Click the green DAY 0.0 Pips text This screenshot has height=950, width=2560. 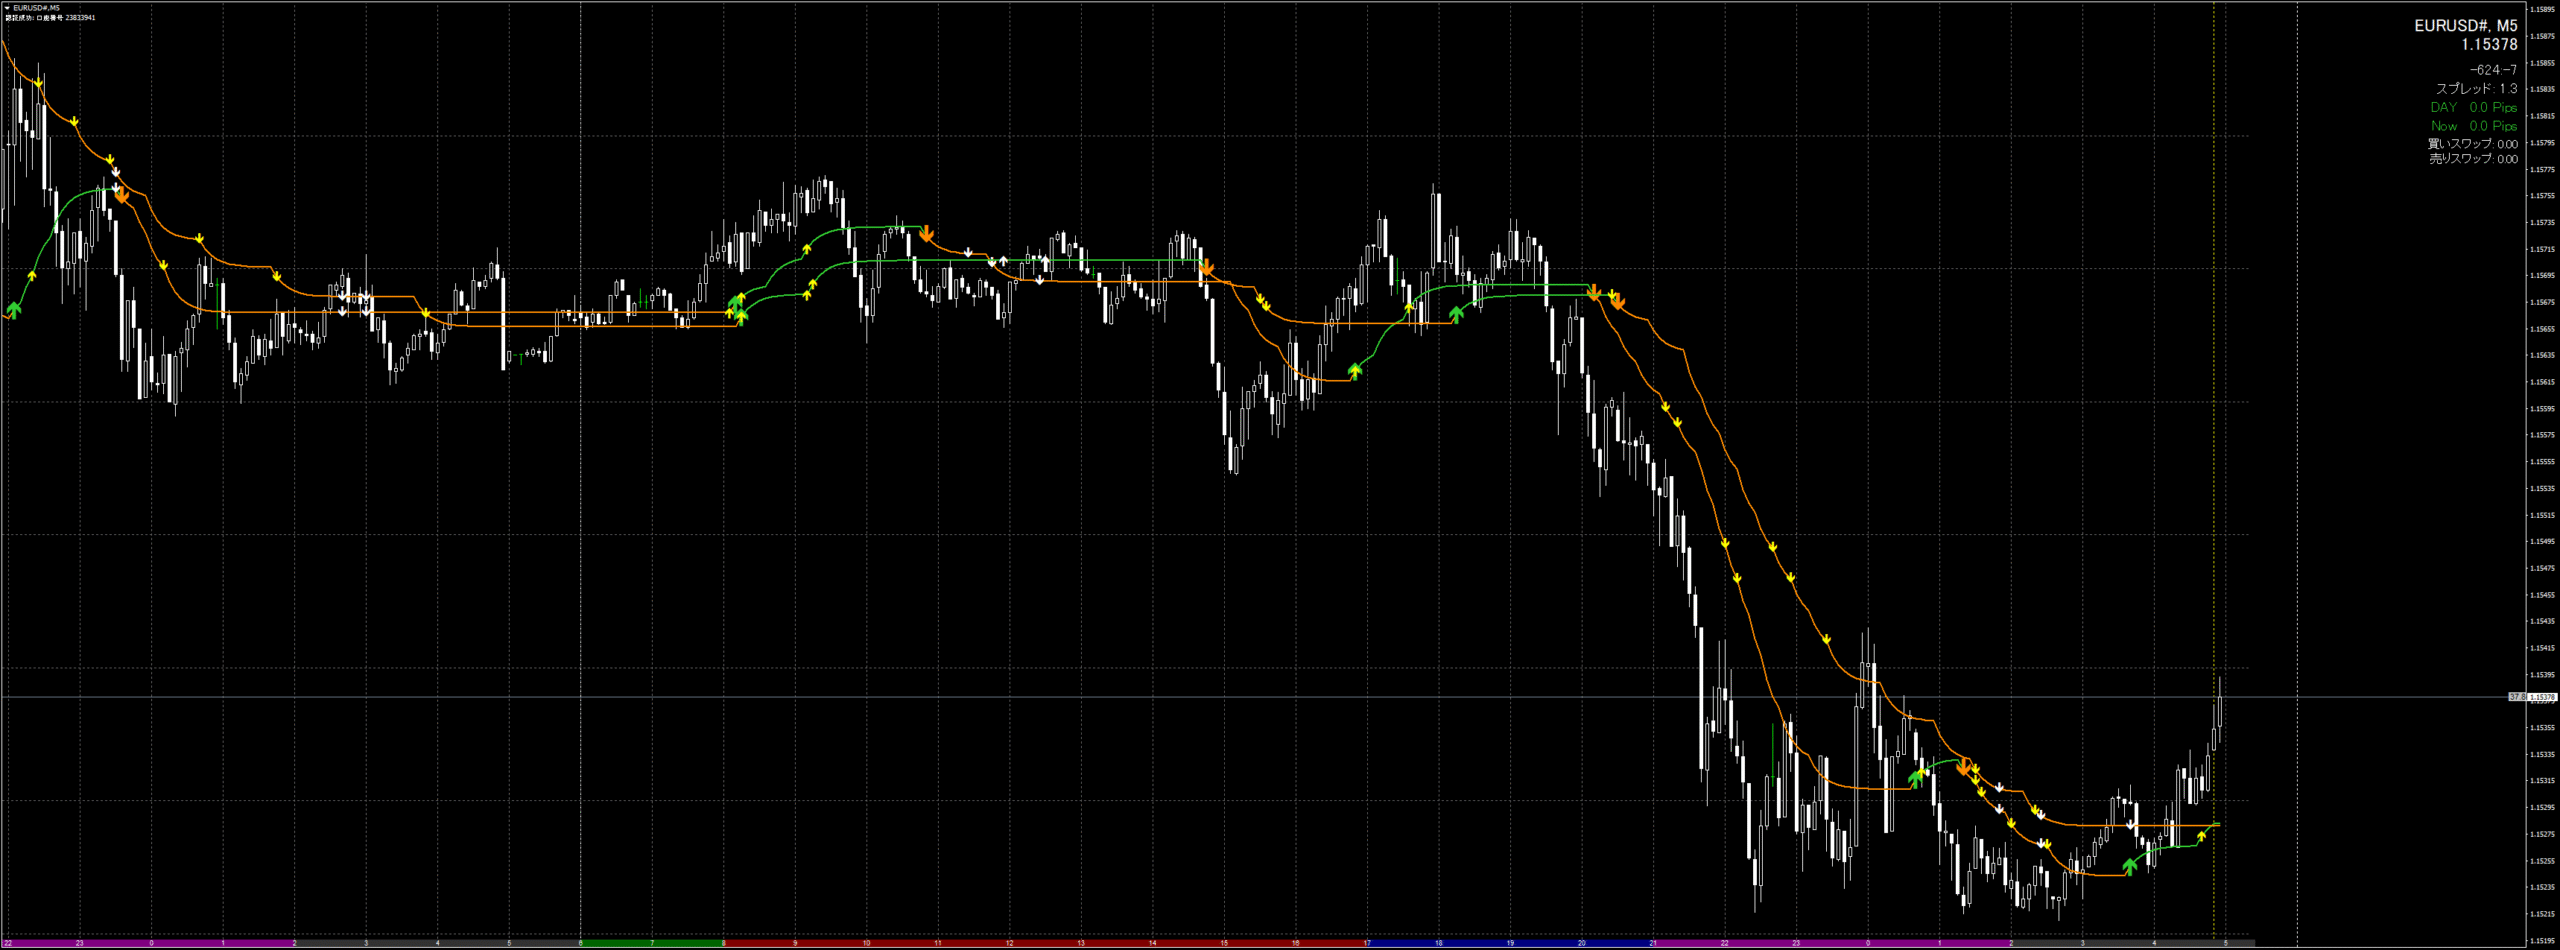point(2473,107)
